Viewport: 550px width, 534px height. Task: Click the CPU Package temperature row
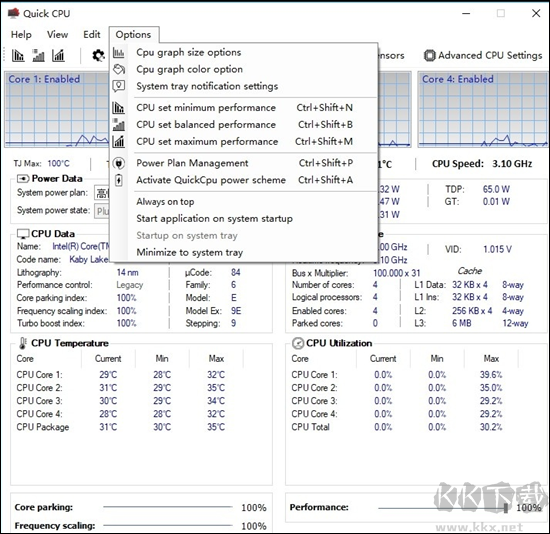coord(121,427)
